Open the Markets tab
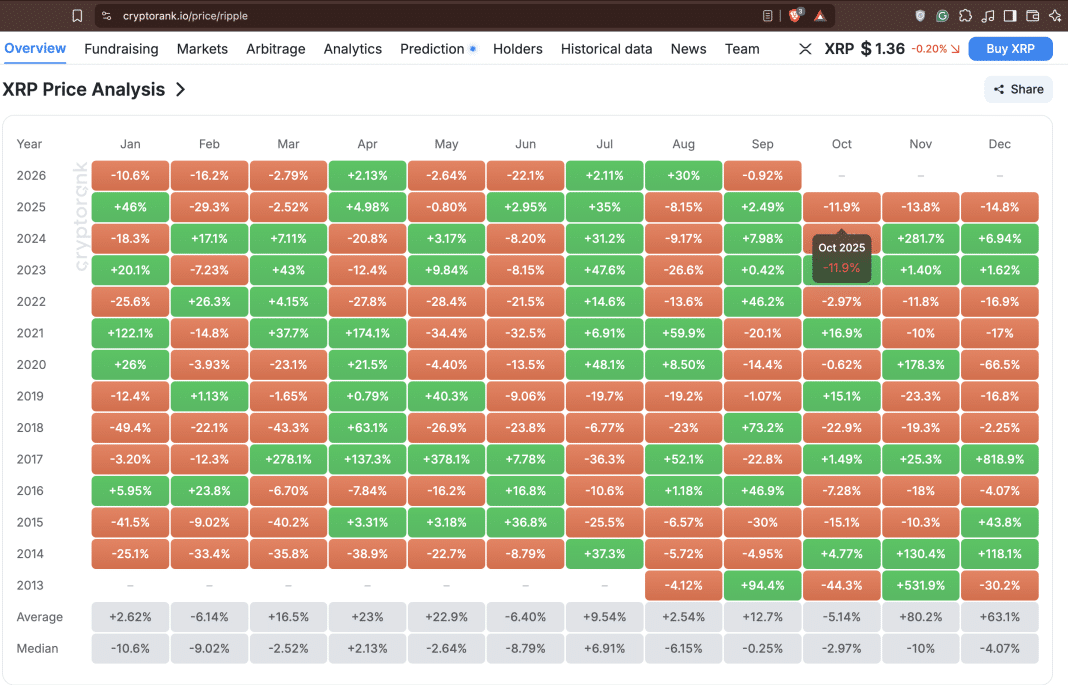This screenshot has height=685, width=1068. pyautogui.click(x=202, y=49)
